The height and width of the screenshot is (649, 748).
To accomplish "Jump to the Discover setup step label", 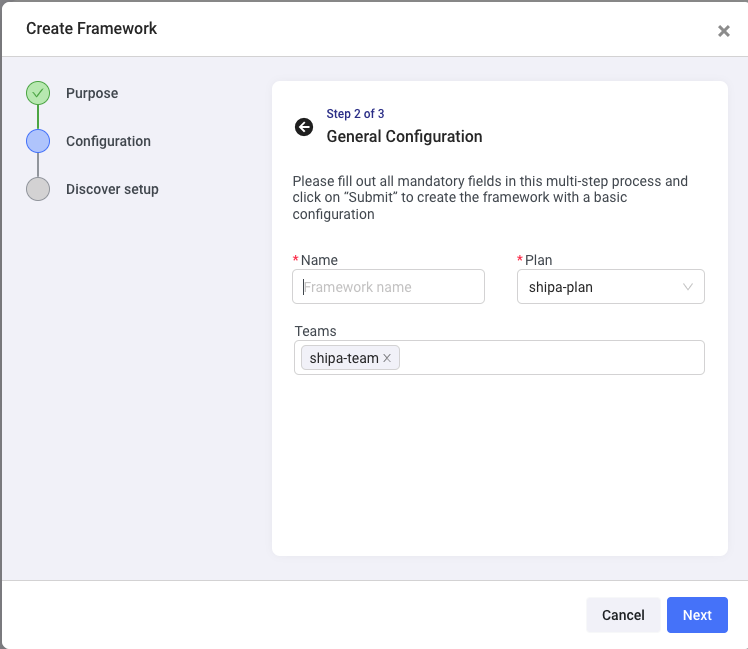I will (x=112, y=189).
